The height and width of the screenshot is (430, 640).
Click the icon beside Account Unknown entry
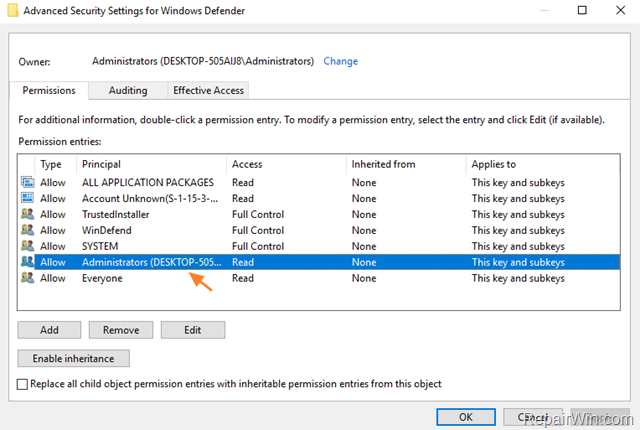[27, 198]
